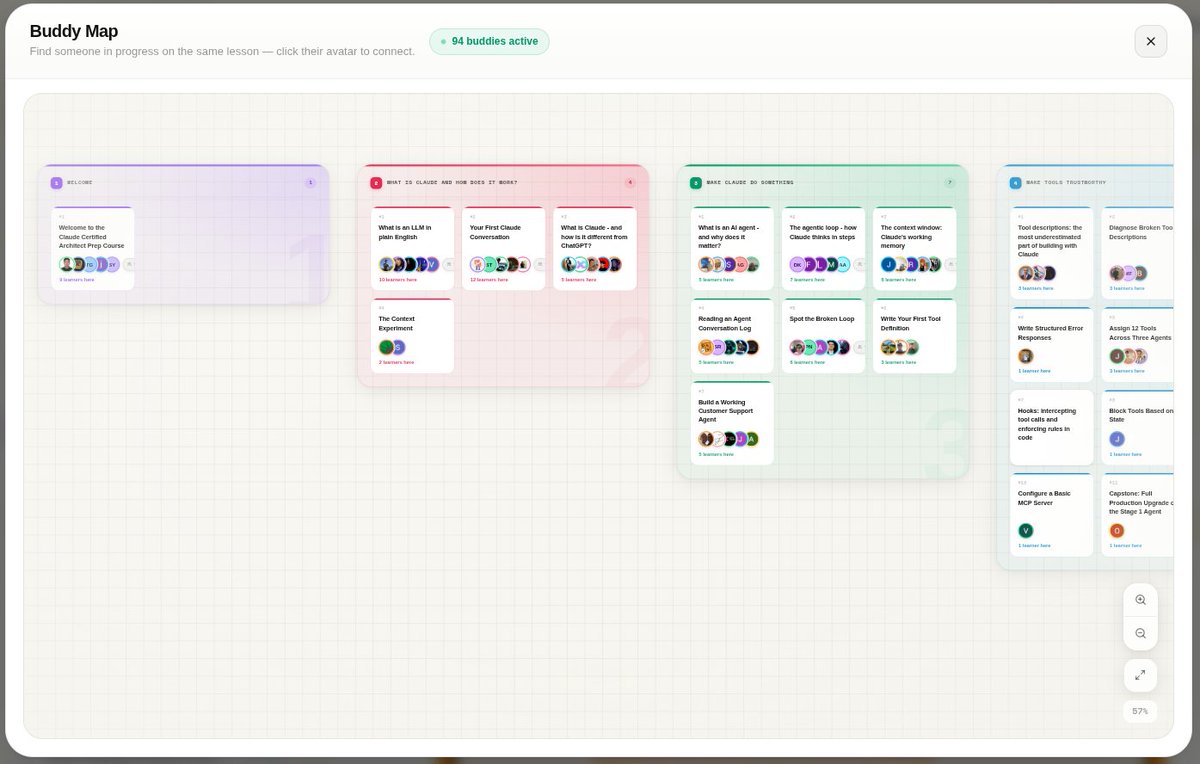Viewport: 1200px width, 764px height.
Task: Zoom in on the buddy map
Action: (1140, 600)
